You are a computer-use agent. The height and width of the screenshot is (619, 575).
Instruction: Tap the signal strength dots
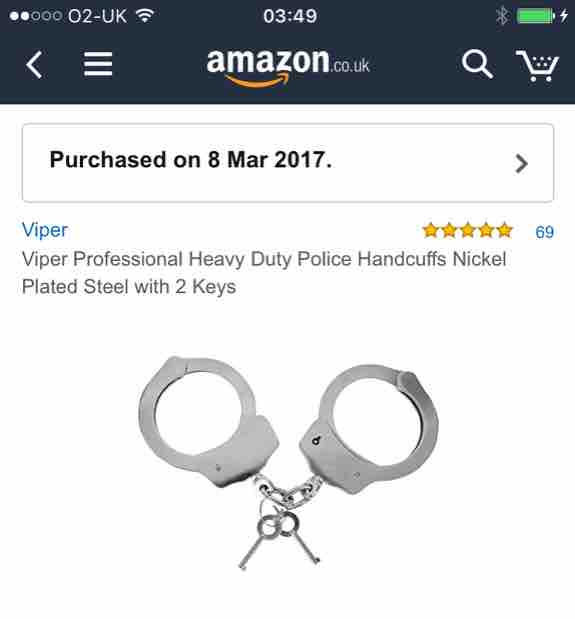(36, 16)
